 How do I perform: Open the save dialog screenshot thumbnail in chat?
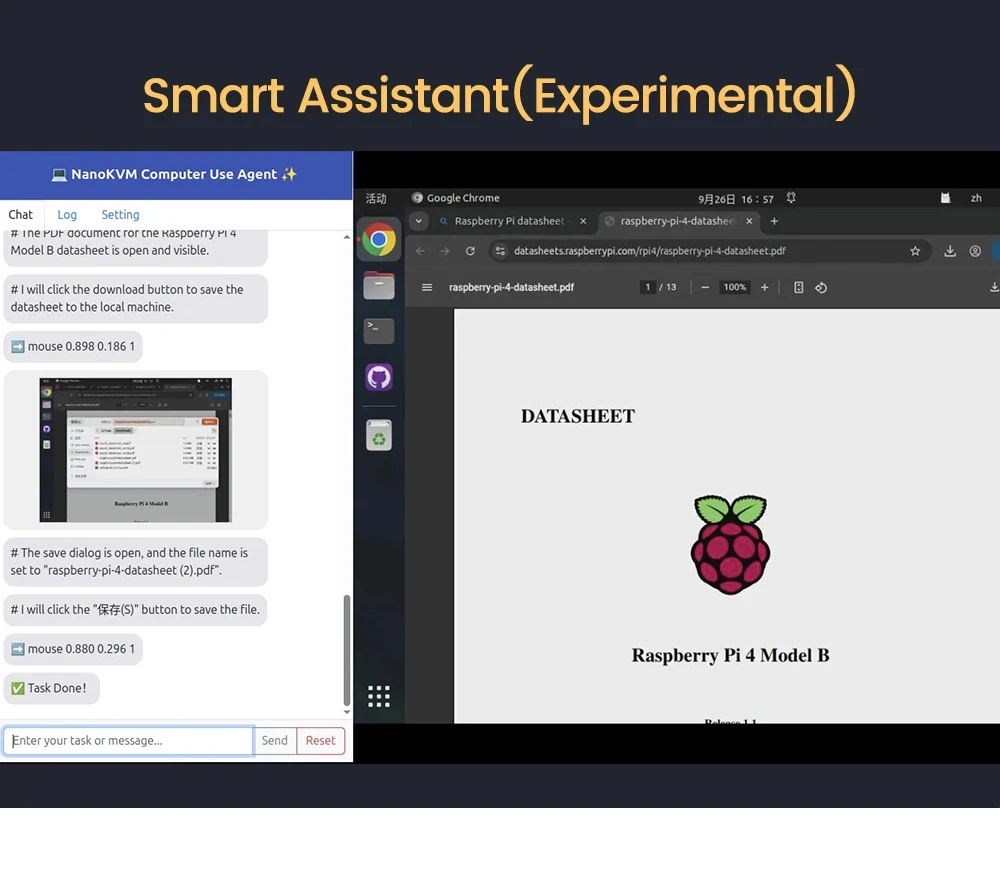click(135, 450)
